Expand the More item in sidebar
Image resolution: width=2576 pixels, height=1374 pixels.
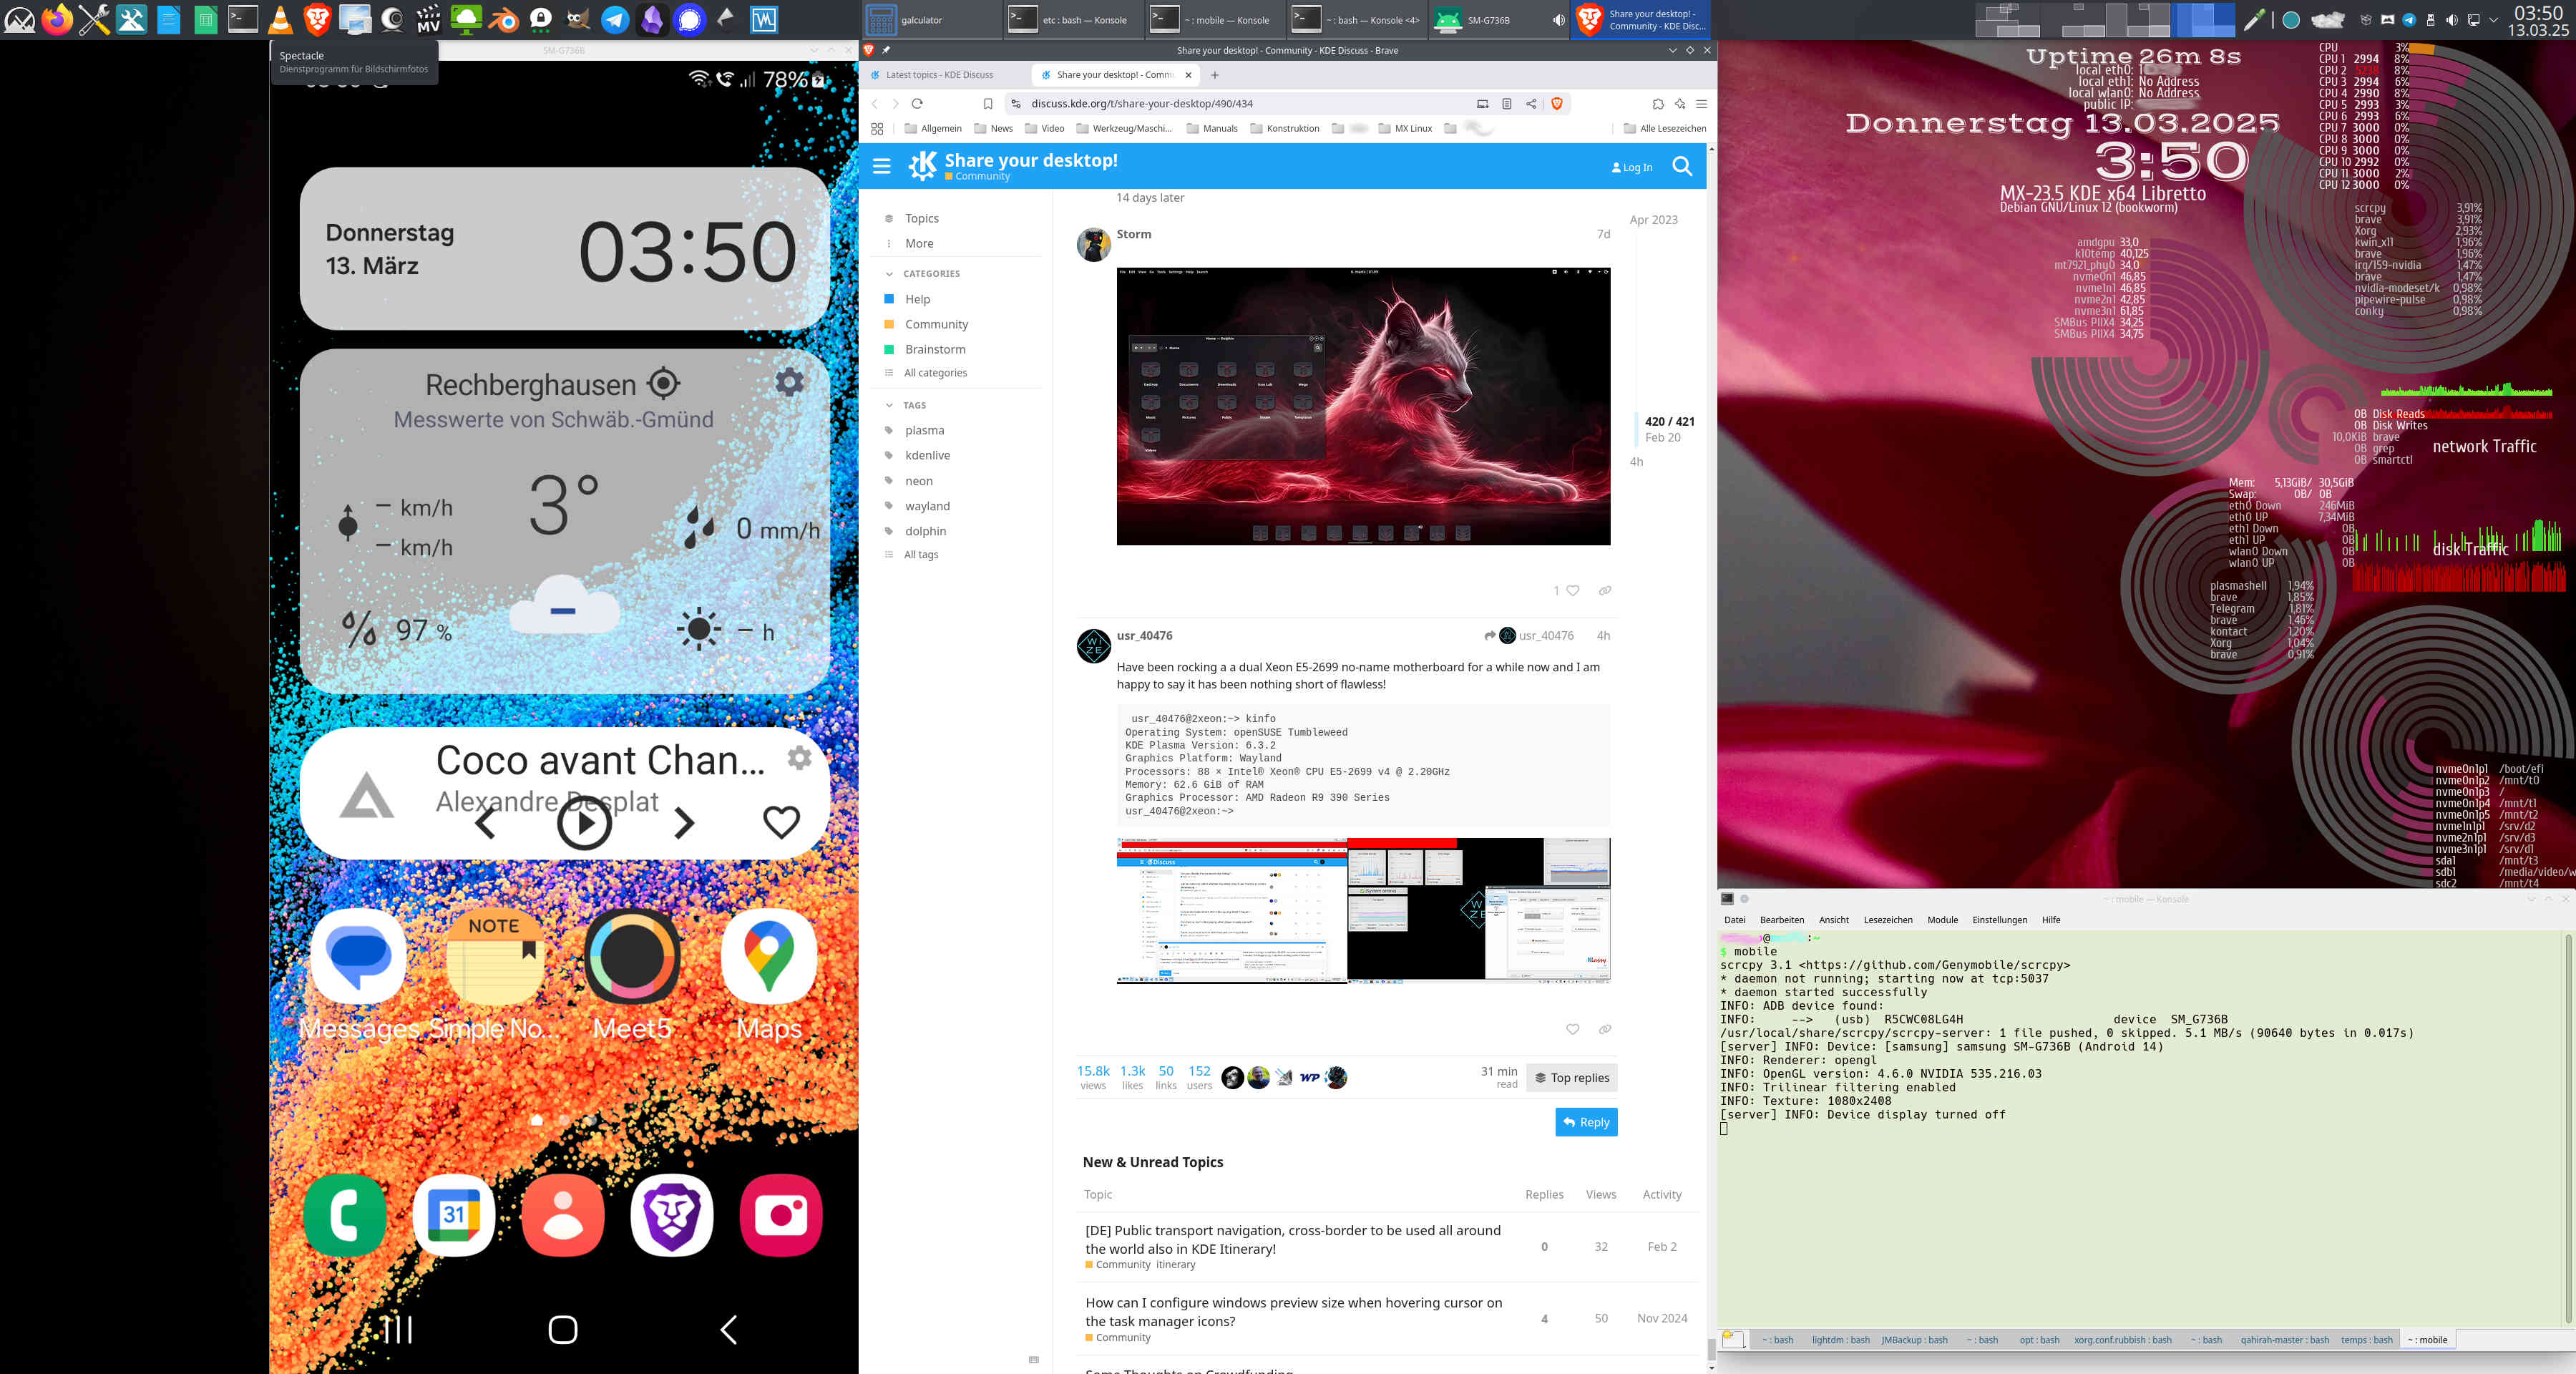coord(918,243)
